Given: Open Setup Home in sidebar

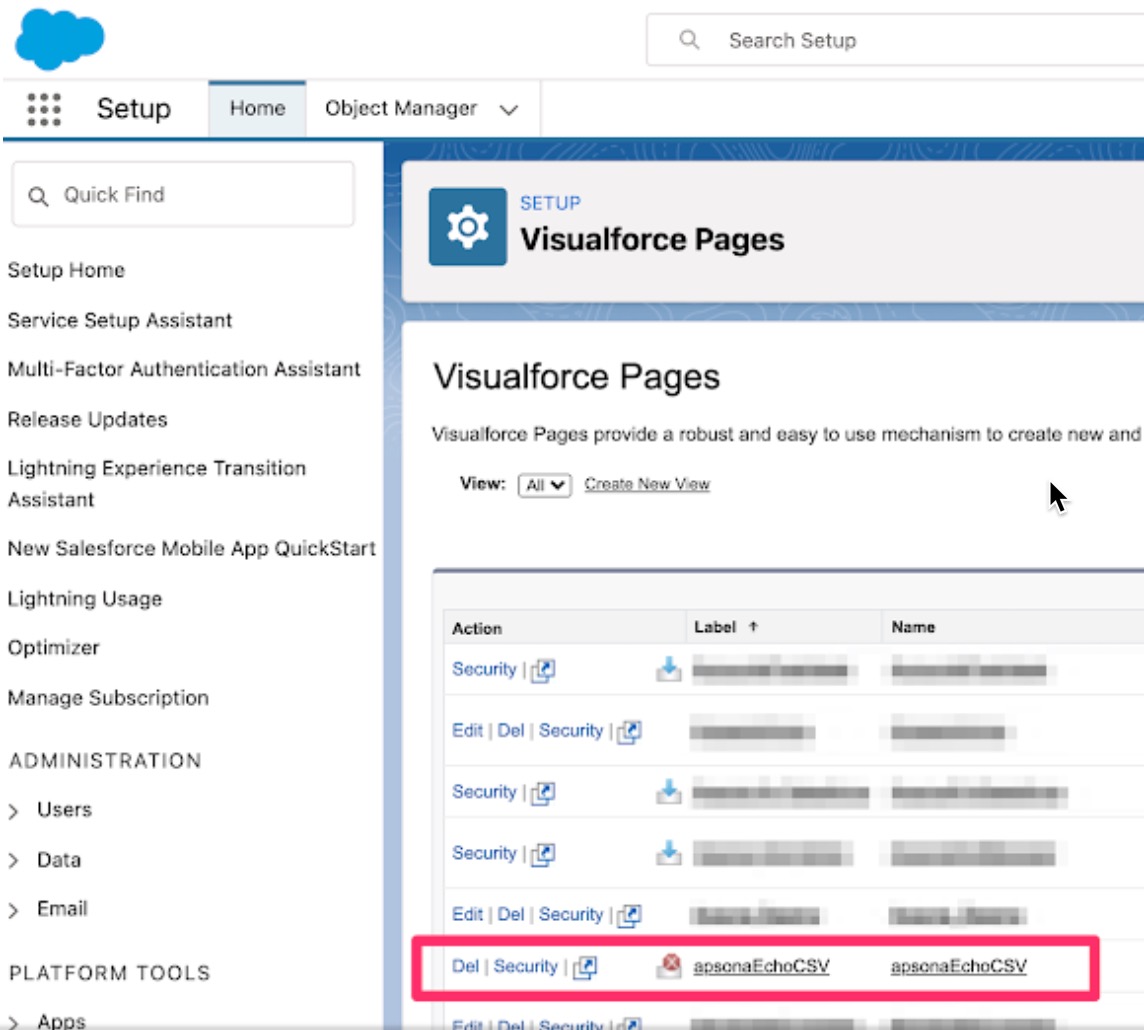Looking at the screenshot, I should click(x=66, y=270).
